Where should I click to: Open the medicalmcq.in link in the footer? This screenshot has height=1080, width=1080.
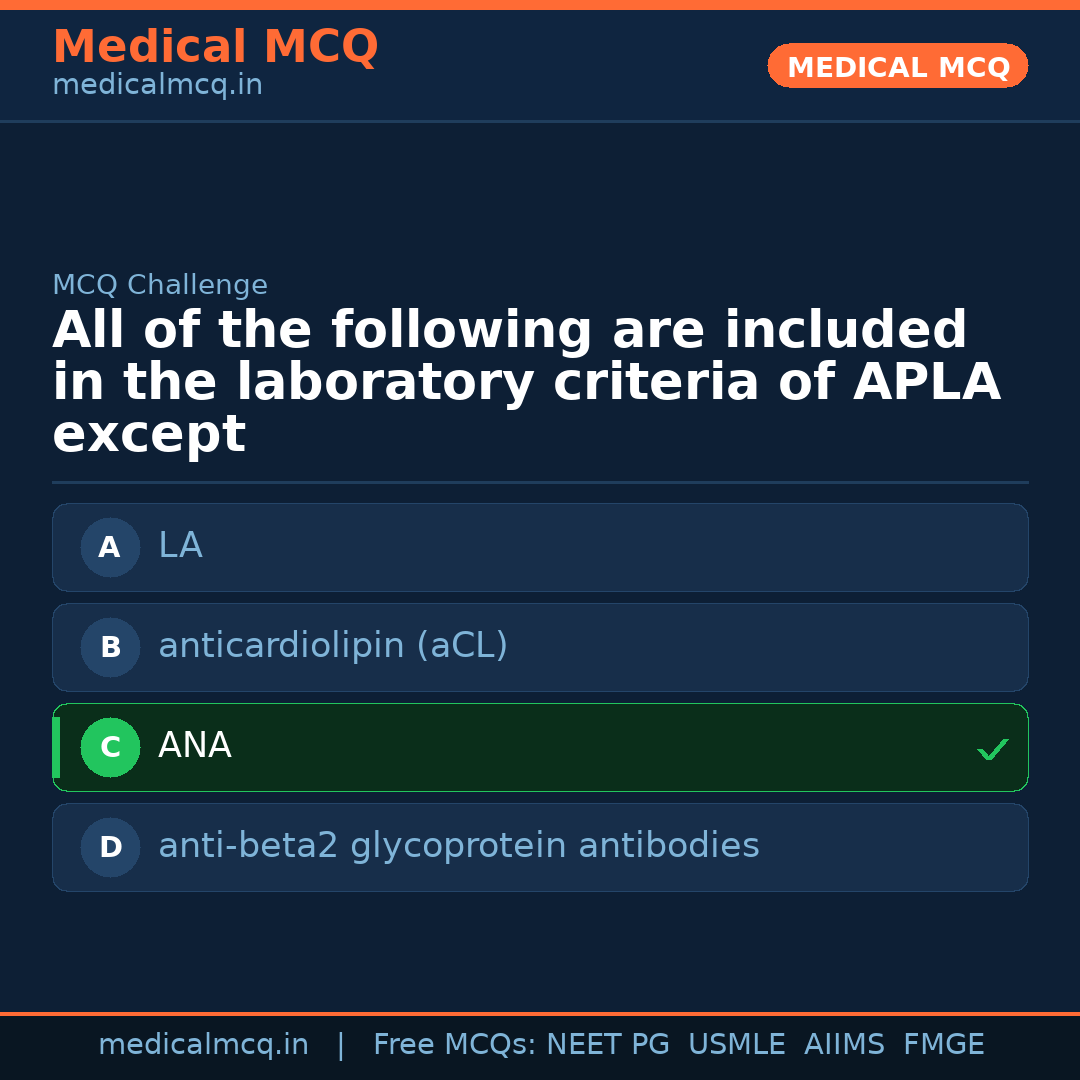point(203,1045)
